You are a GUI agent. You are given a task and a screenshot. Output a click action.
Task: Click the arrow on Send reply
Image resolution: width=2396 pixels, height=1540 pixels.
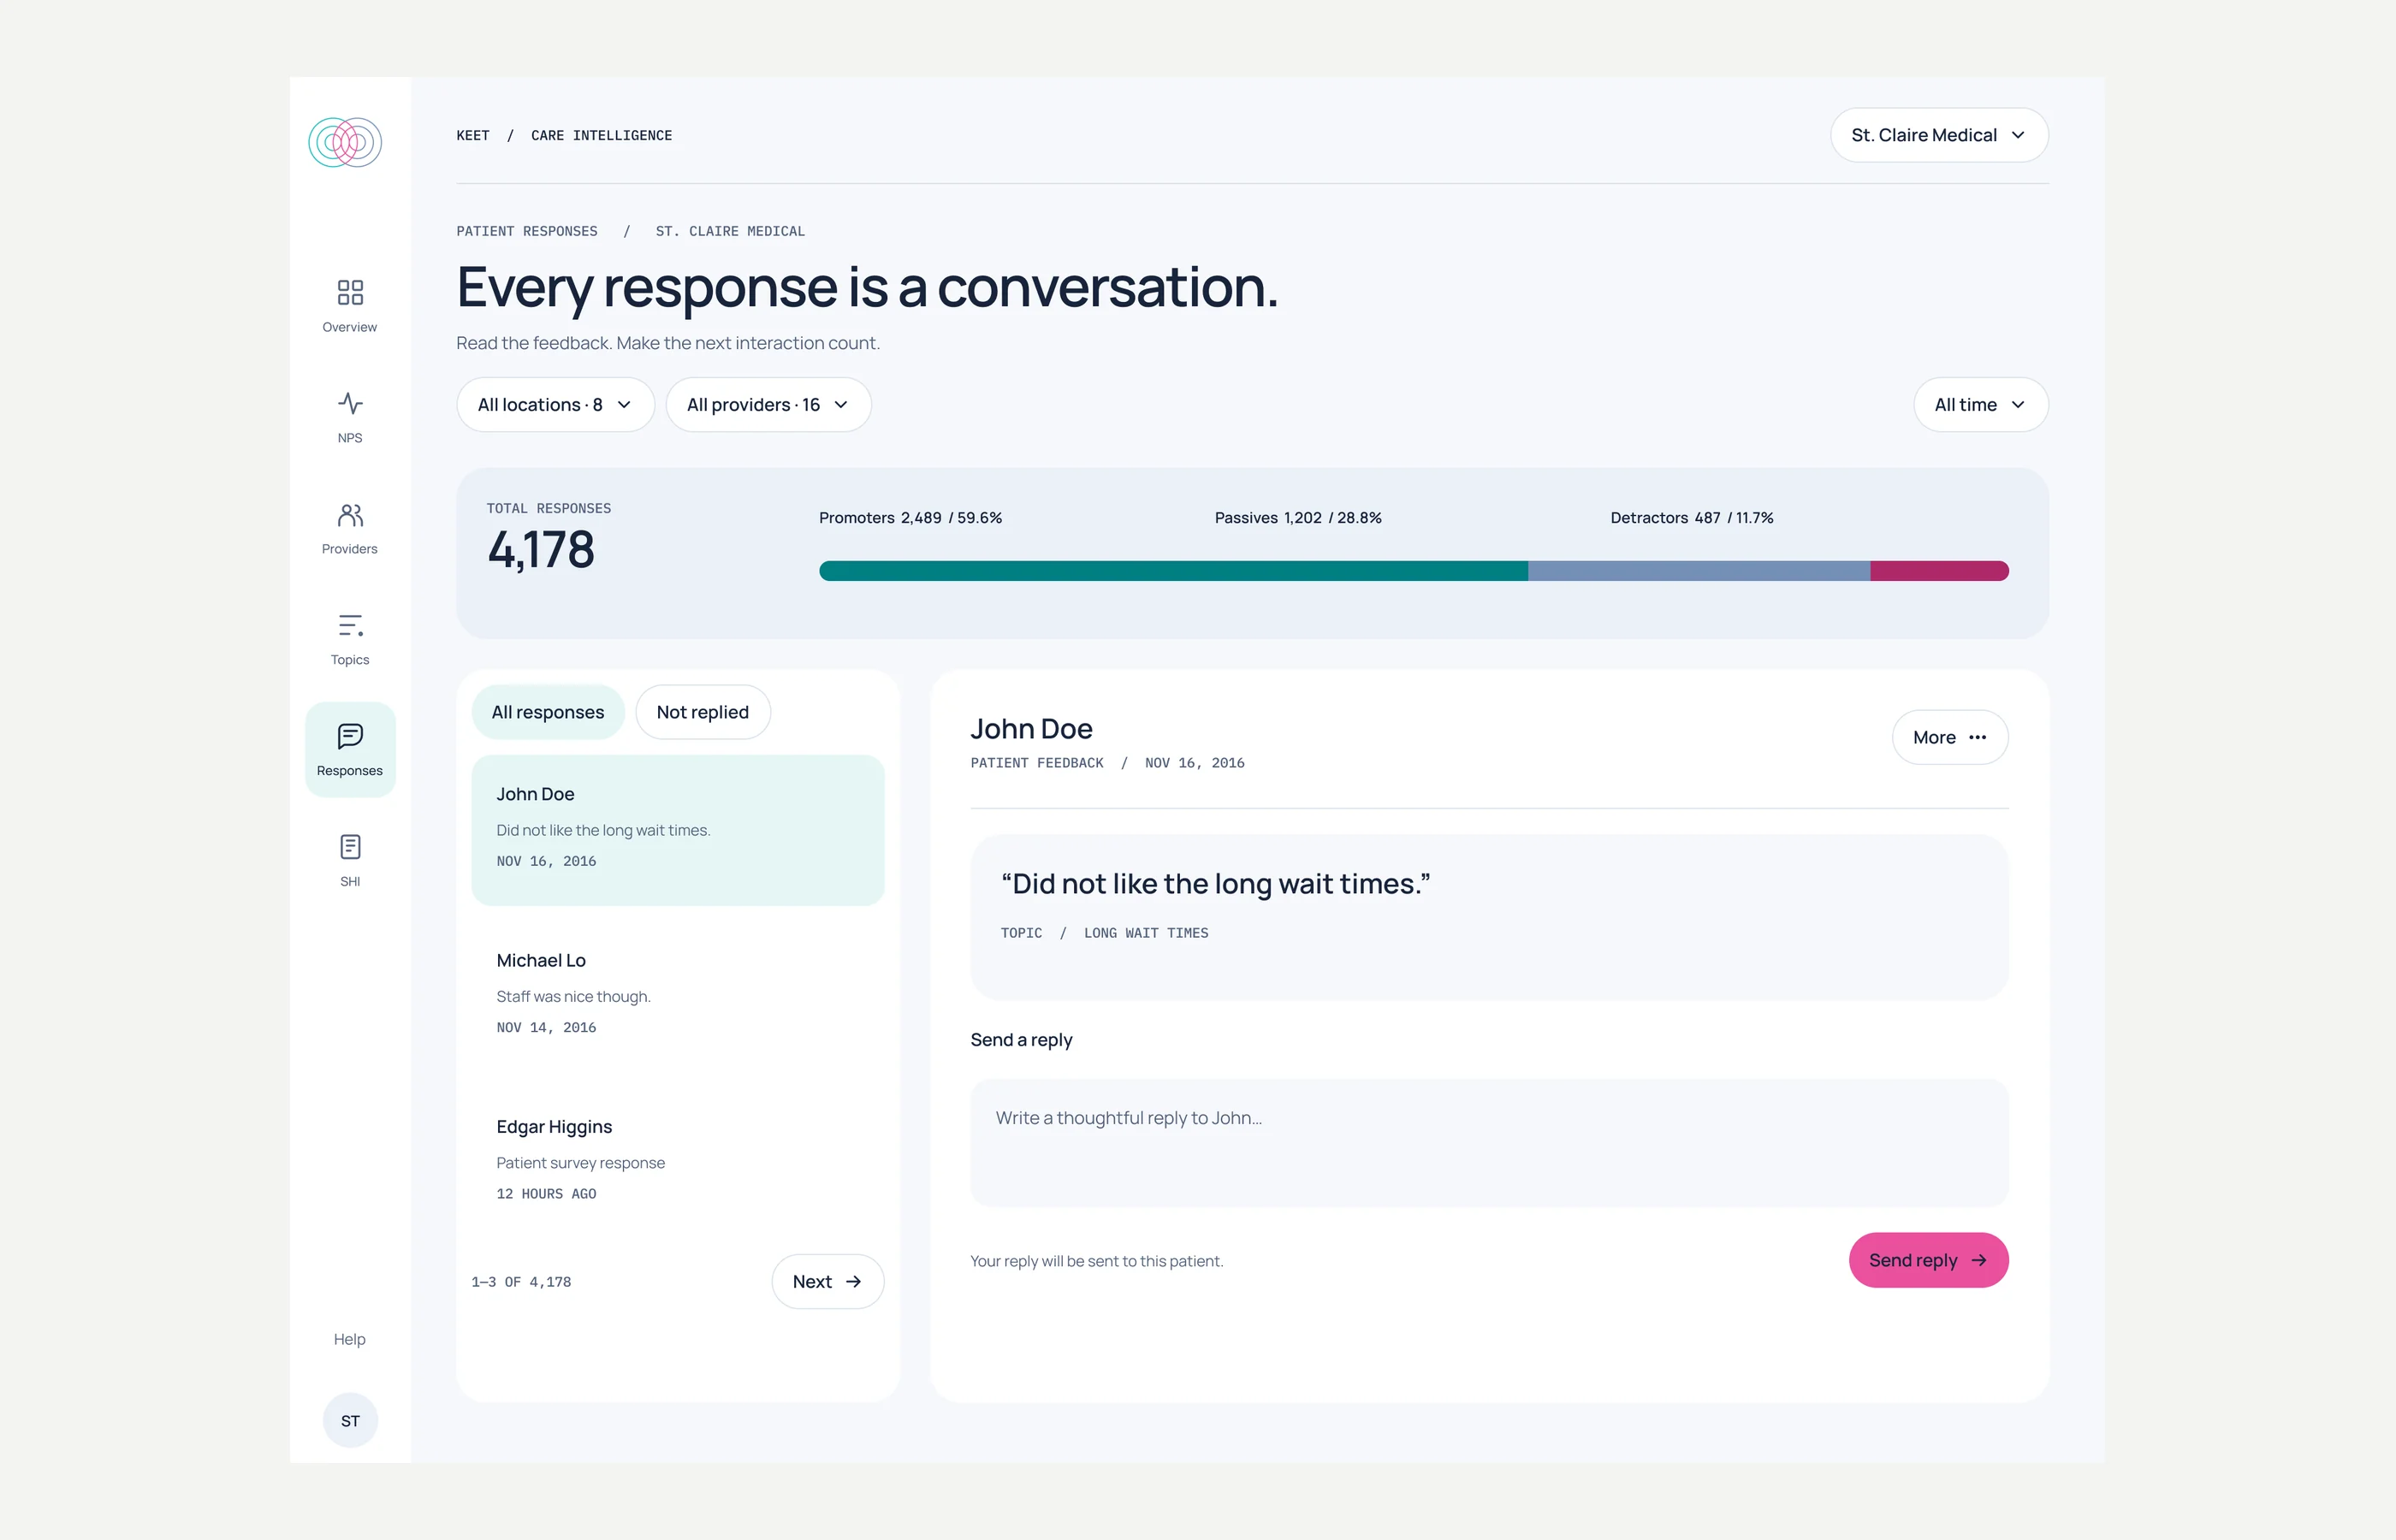point(1978,1260)
